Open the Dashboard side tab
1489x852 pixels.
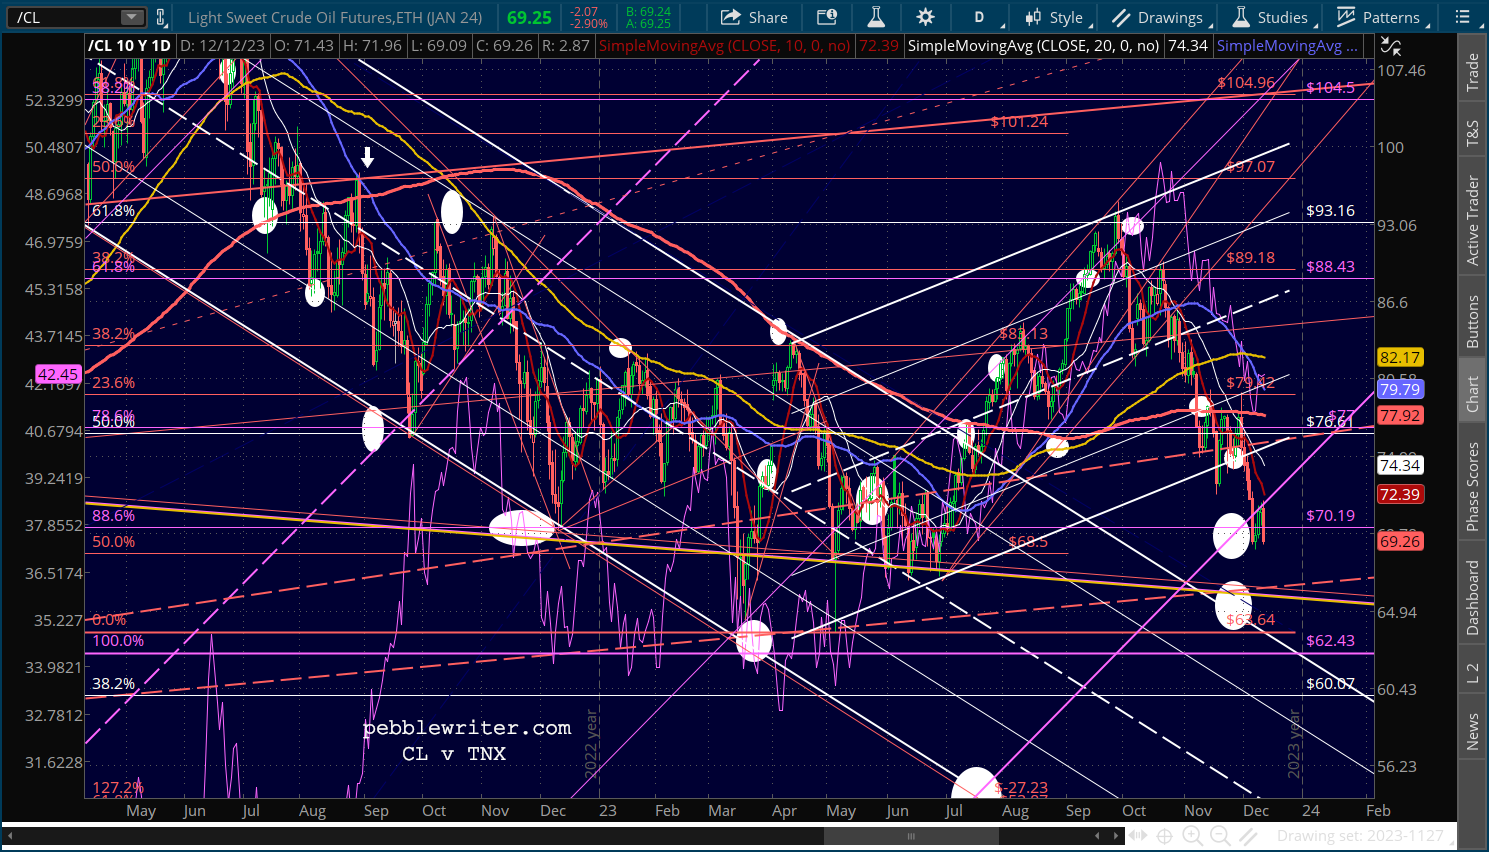pos(1473,597)
